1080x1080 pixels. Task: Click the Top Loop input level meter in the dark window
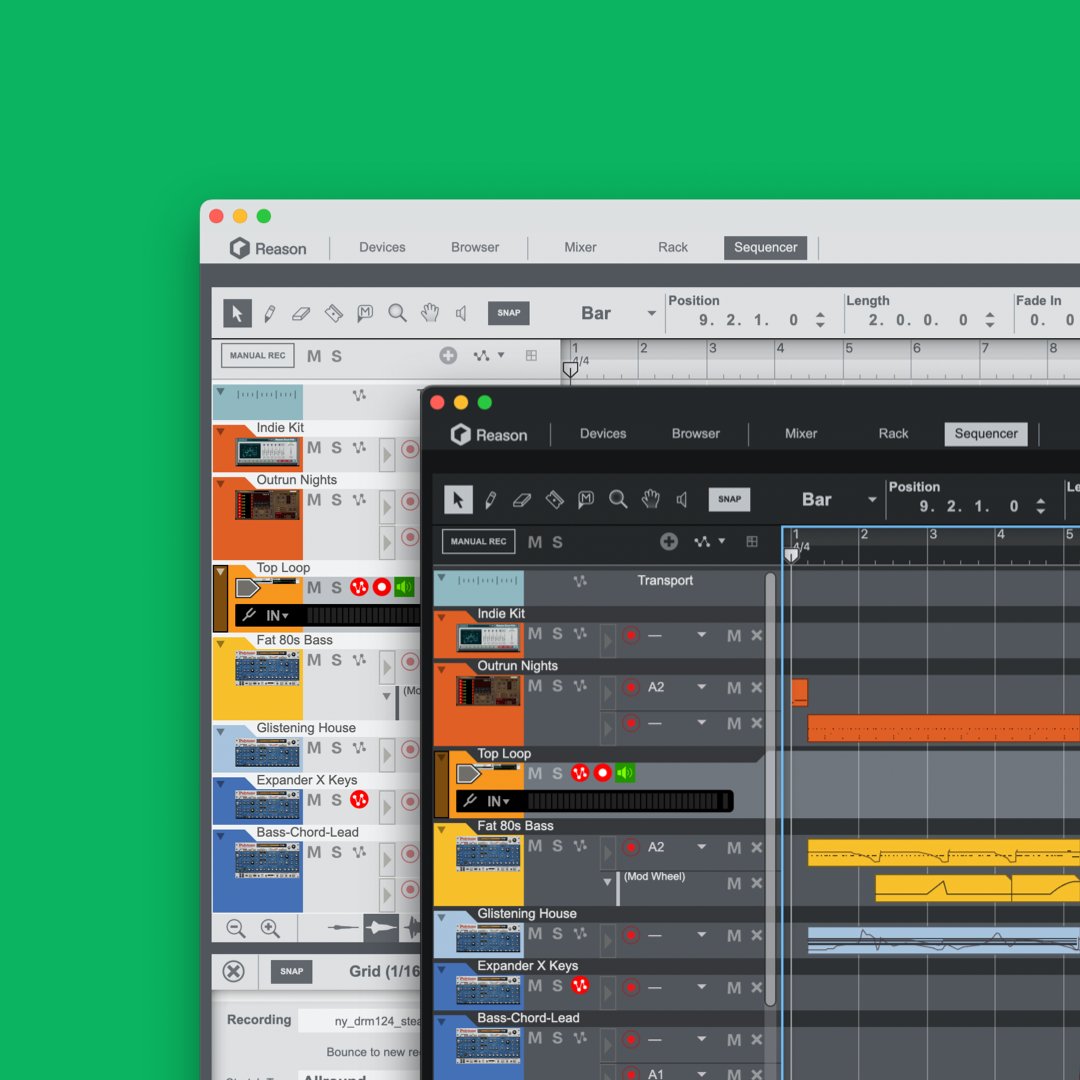click(627, 801)
